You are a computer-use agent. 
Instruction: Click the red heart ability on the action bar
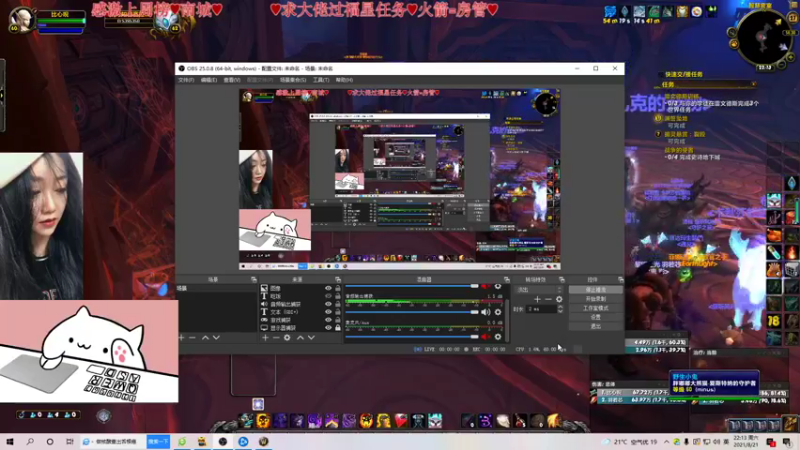pos(401,420)
